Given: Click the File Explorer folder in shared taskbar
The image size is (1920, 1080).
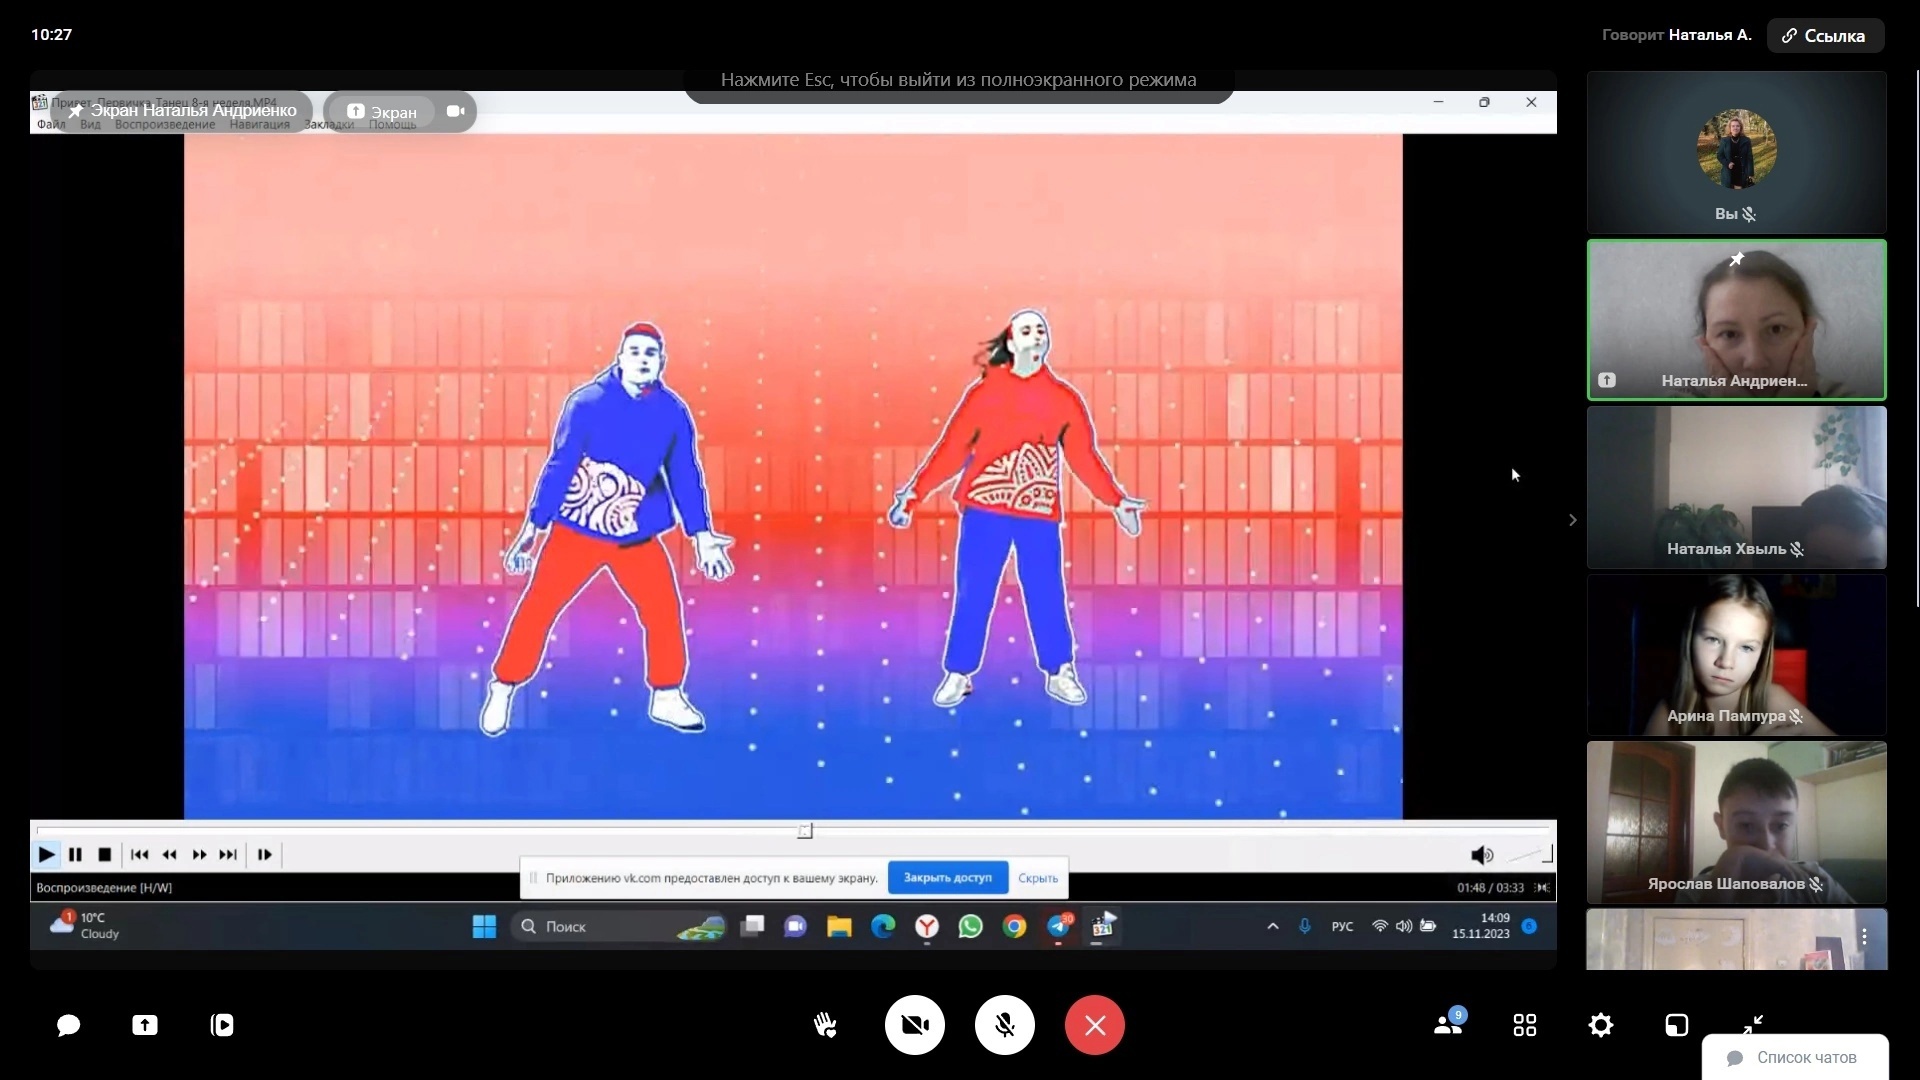Looking at the screenshot, I should click(x=839, y=927).
